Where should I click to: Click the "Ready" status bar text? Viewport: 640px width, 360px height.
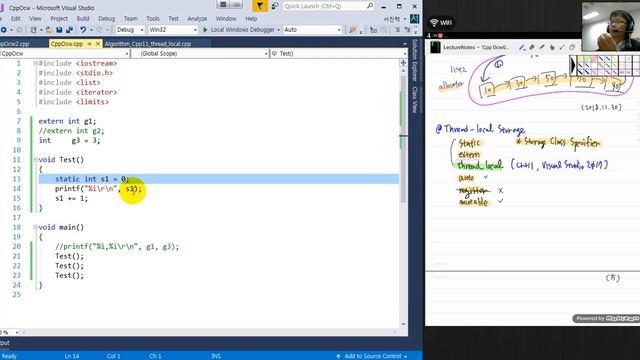point(9,356)
